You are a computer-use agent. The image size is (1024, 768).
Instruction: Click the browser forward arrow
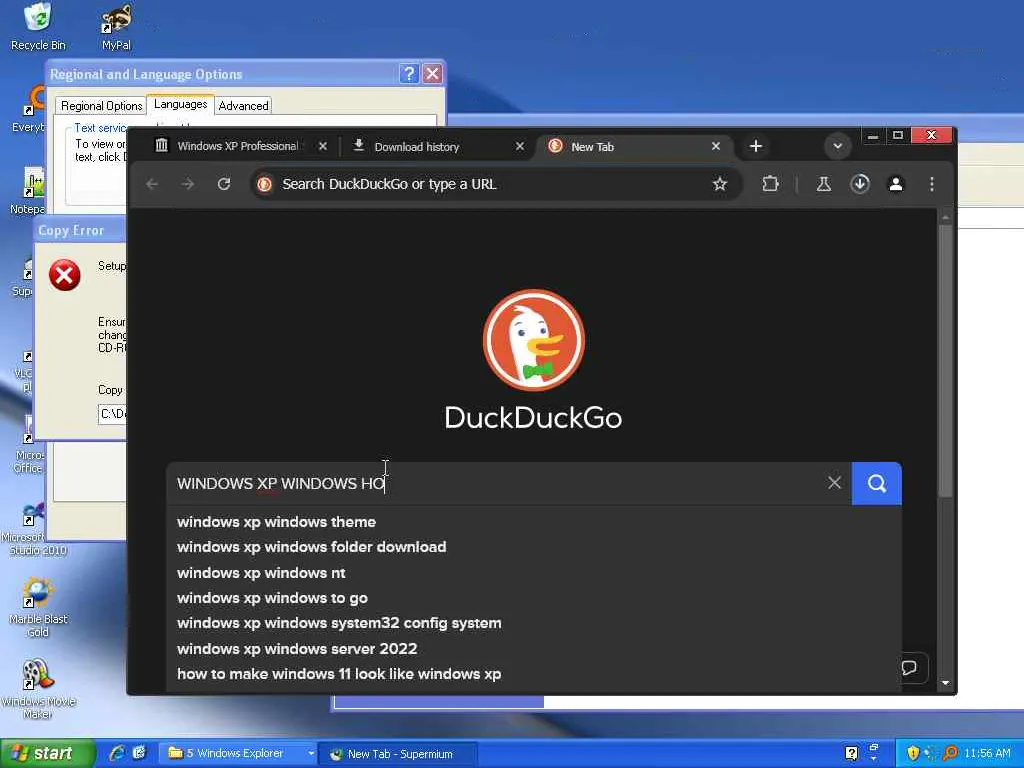[188, 184]
